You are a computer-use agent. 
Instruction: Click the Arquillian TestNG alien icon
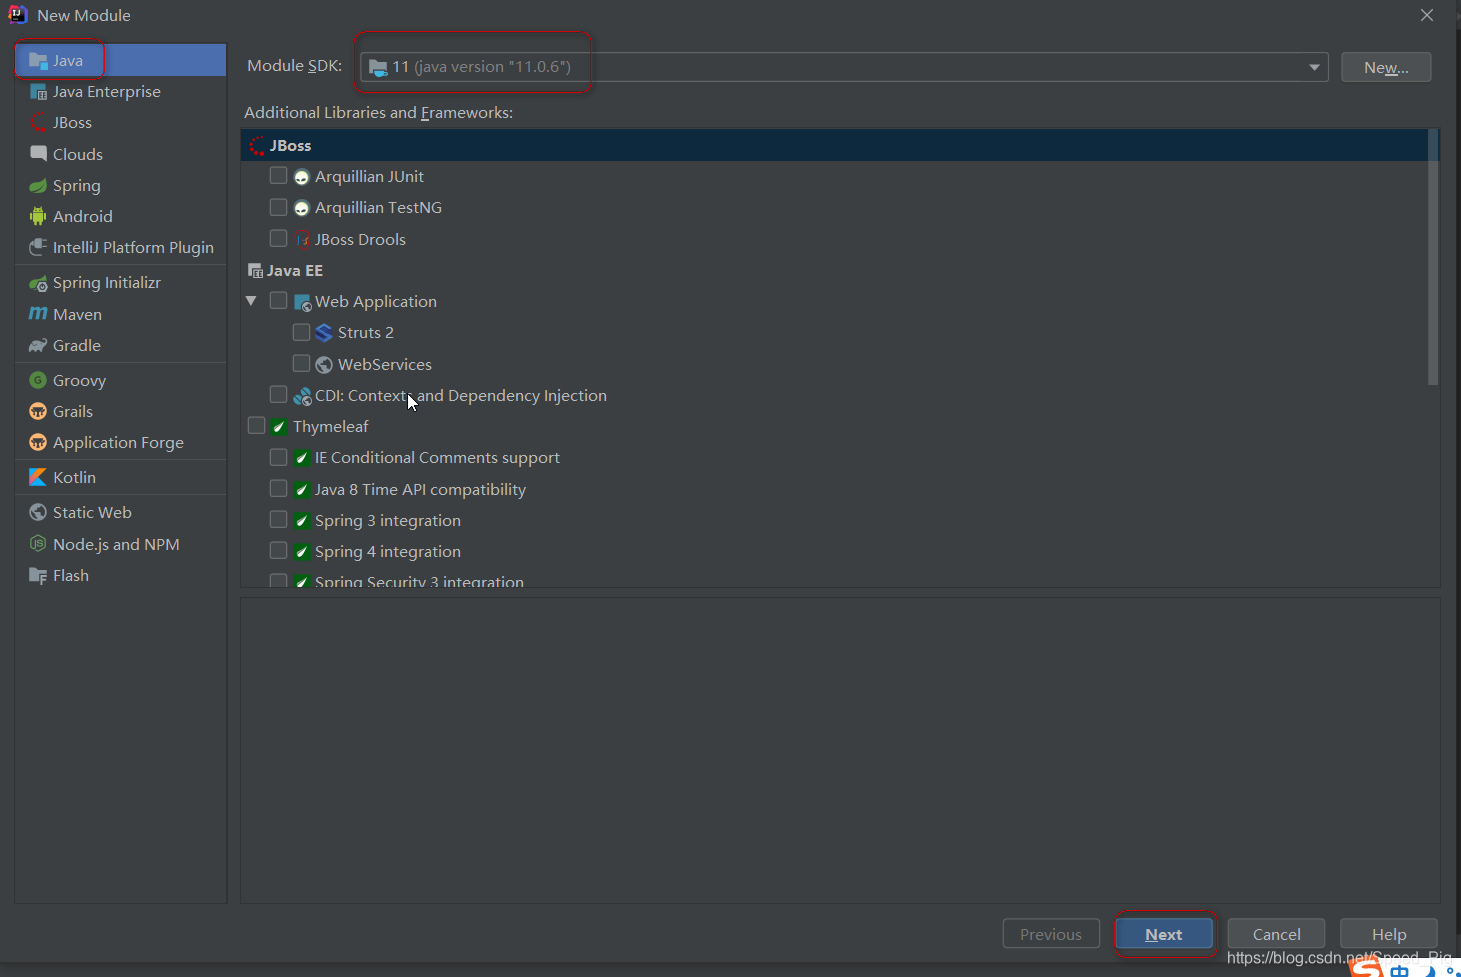coord(302,208)
